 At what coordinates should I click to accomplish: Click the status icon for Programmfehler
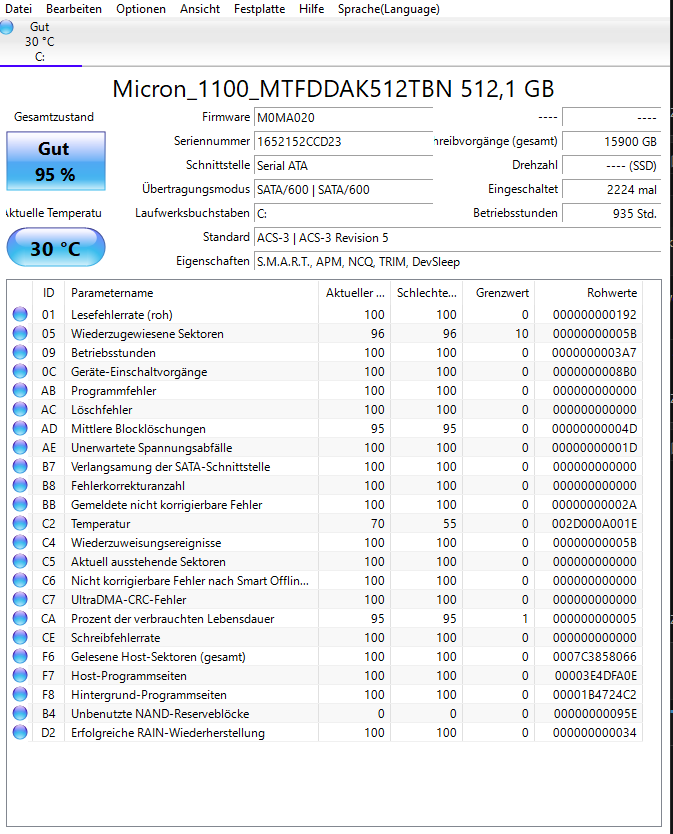tap(20, 390)
